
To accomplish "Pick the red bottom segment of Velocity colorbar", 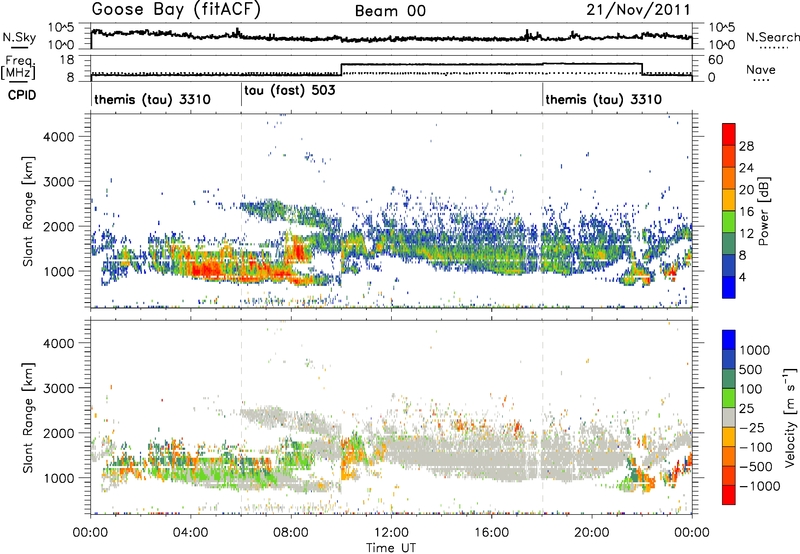I will coord(729,495).
